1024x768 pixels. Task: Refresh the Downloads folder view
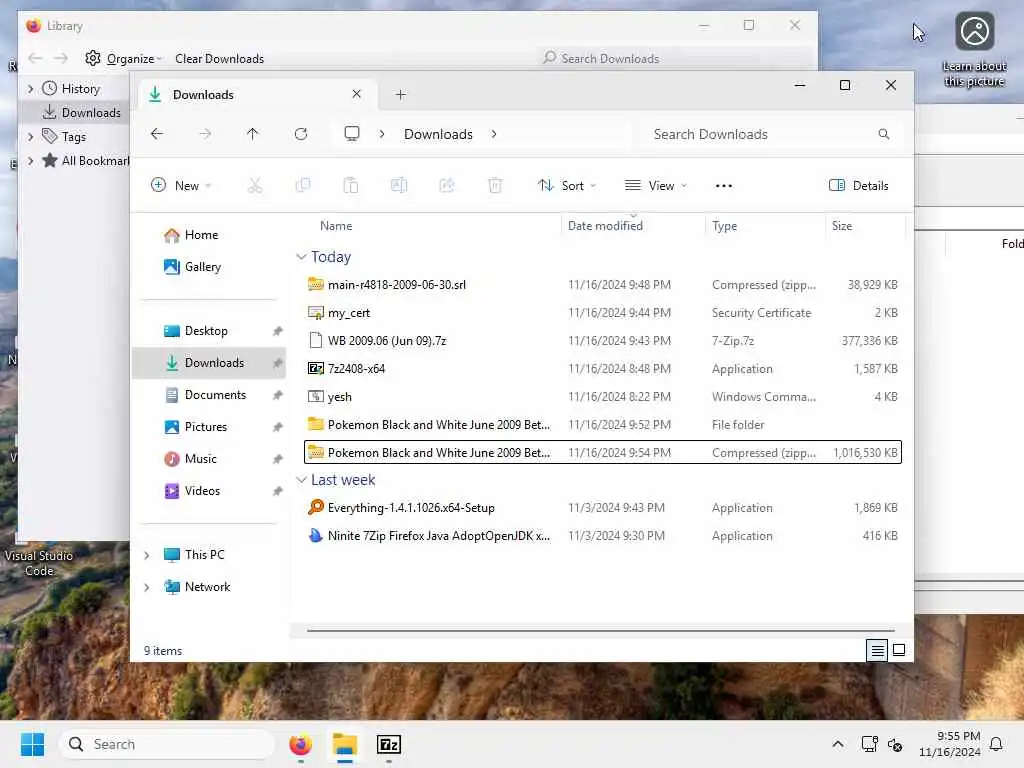pos(300,134)
